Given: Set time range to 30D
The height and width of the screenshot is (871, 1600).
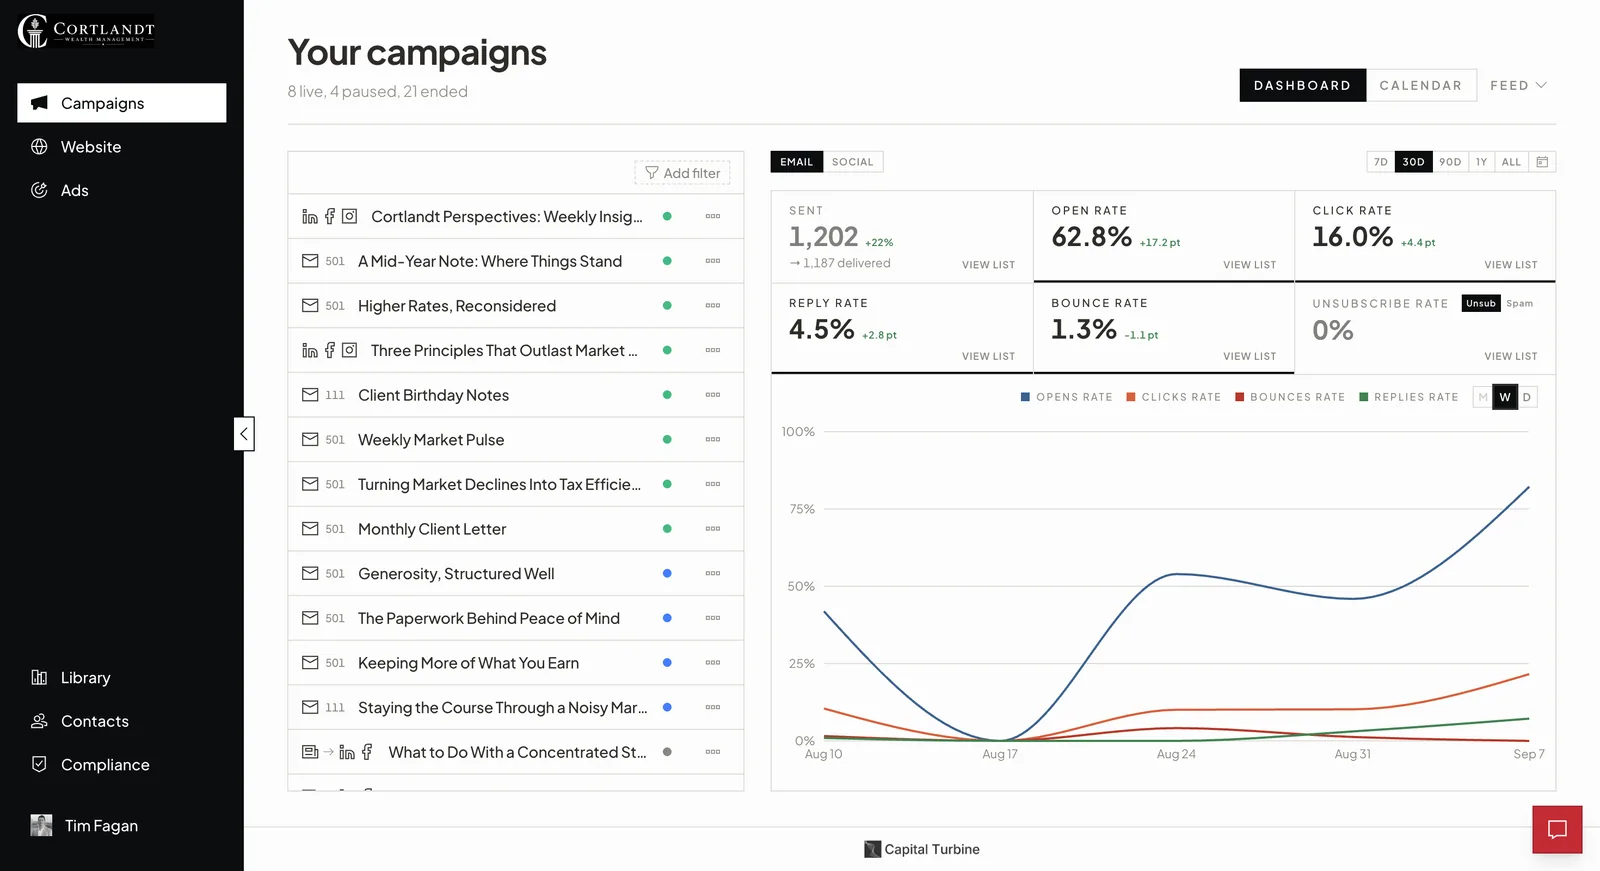Looking at the screenshot, I should click(1413, 162).
